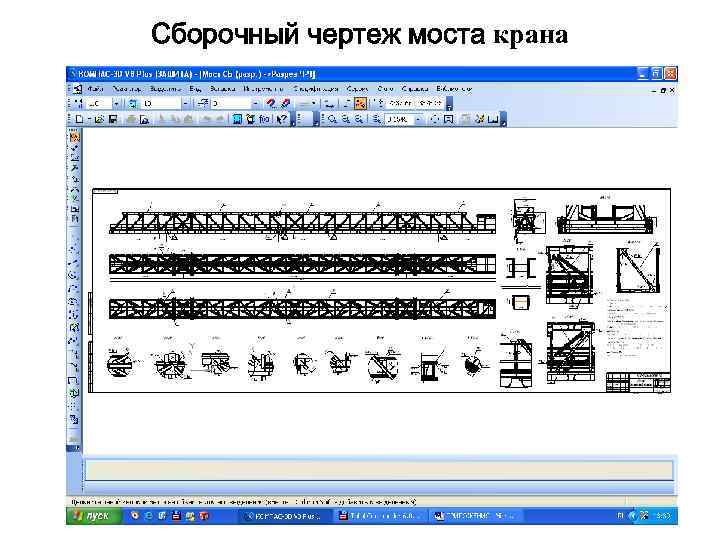The width and height of the screenshot is (720, 540).
Task: Click the Zoom in magnifier icon
Action: pos(346,119)
